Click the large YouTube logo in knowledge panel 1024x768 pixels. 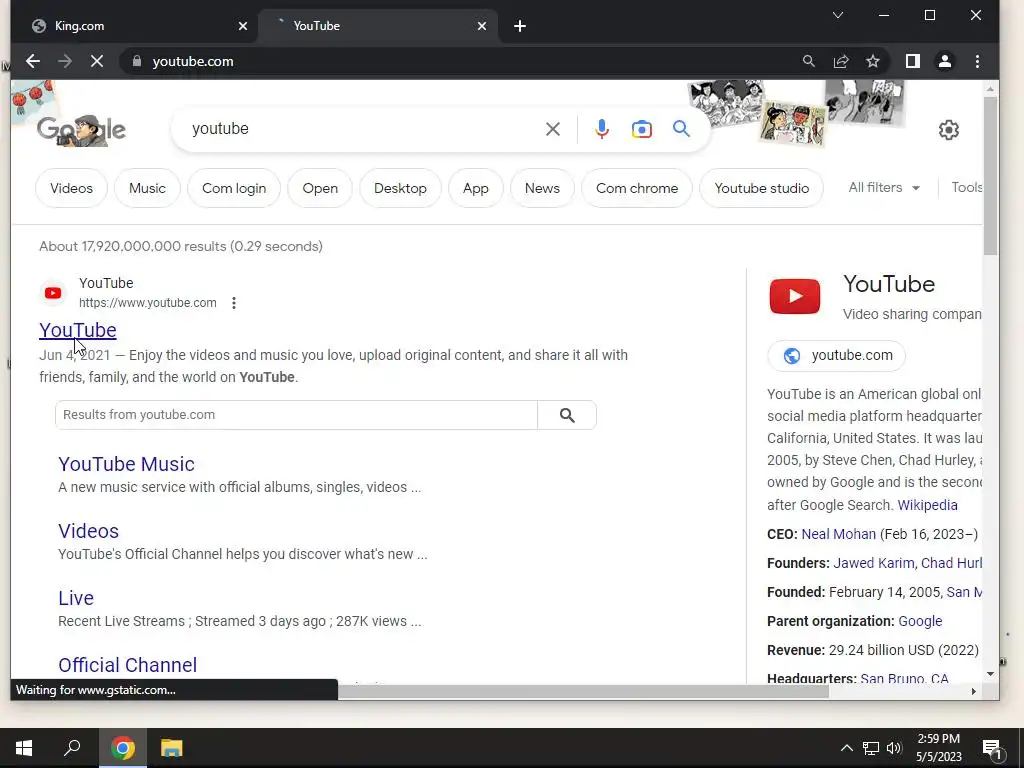click(x=795, y=296)
